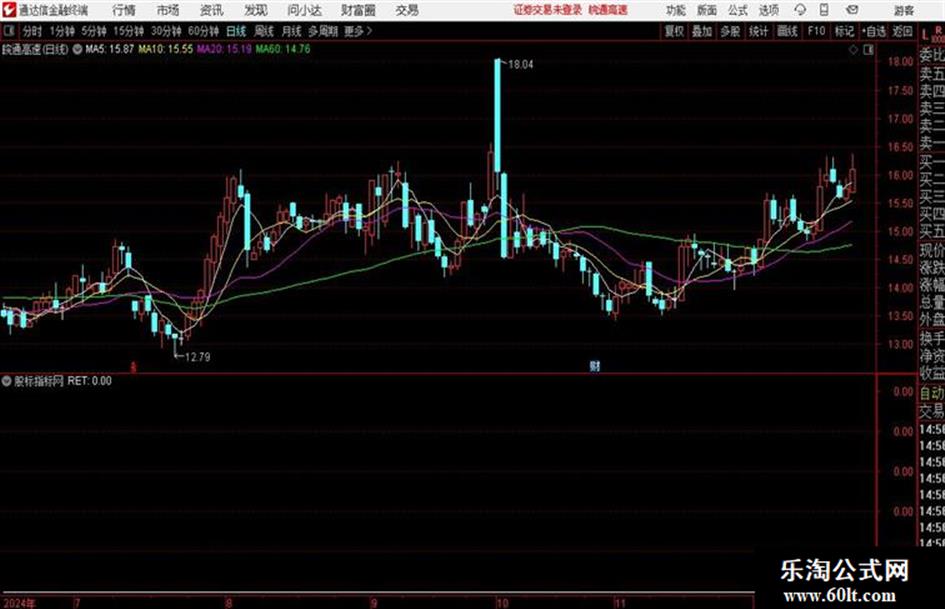This screenshot has height=609, width=945.
Task: Click the 12.79 low price label
Action: pyautogui.click(x=198, y=357)
